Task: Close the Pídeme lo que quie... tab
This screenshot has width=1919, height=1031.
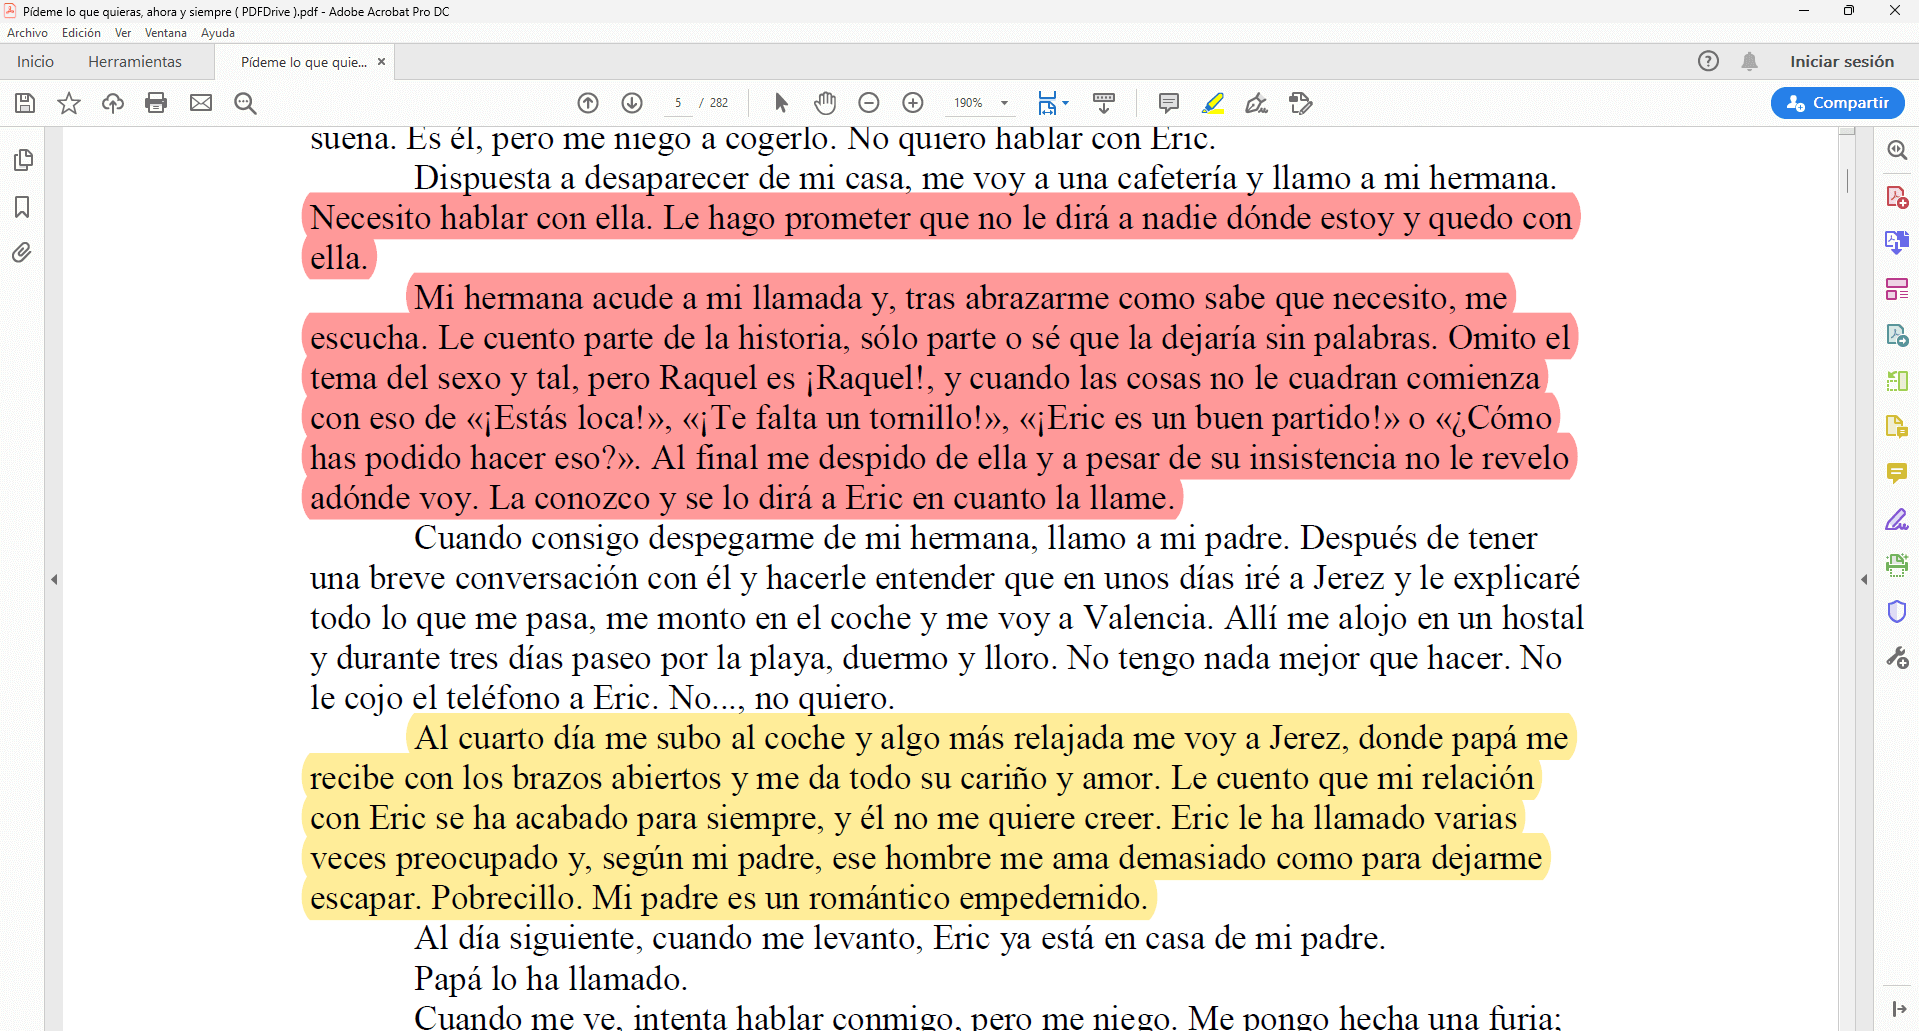Action: point(381,62)
